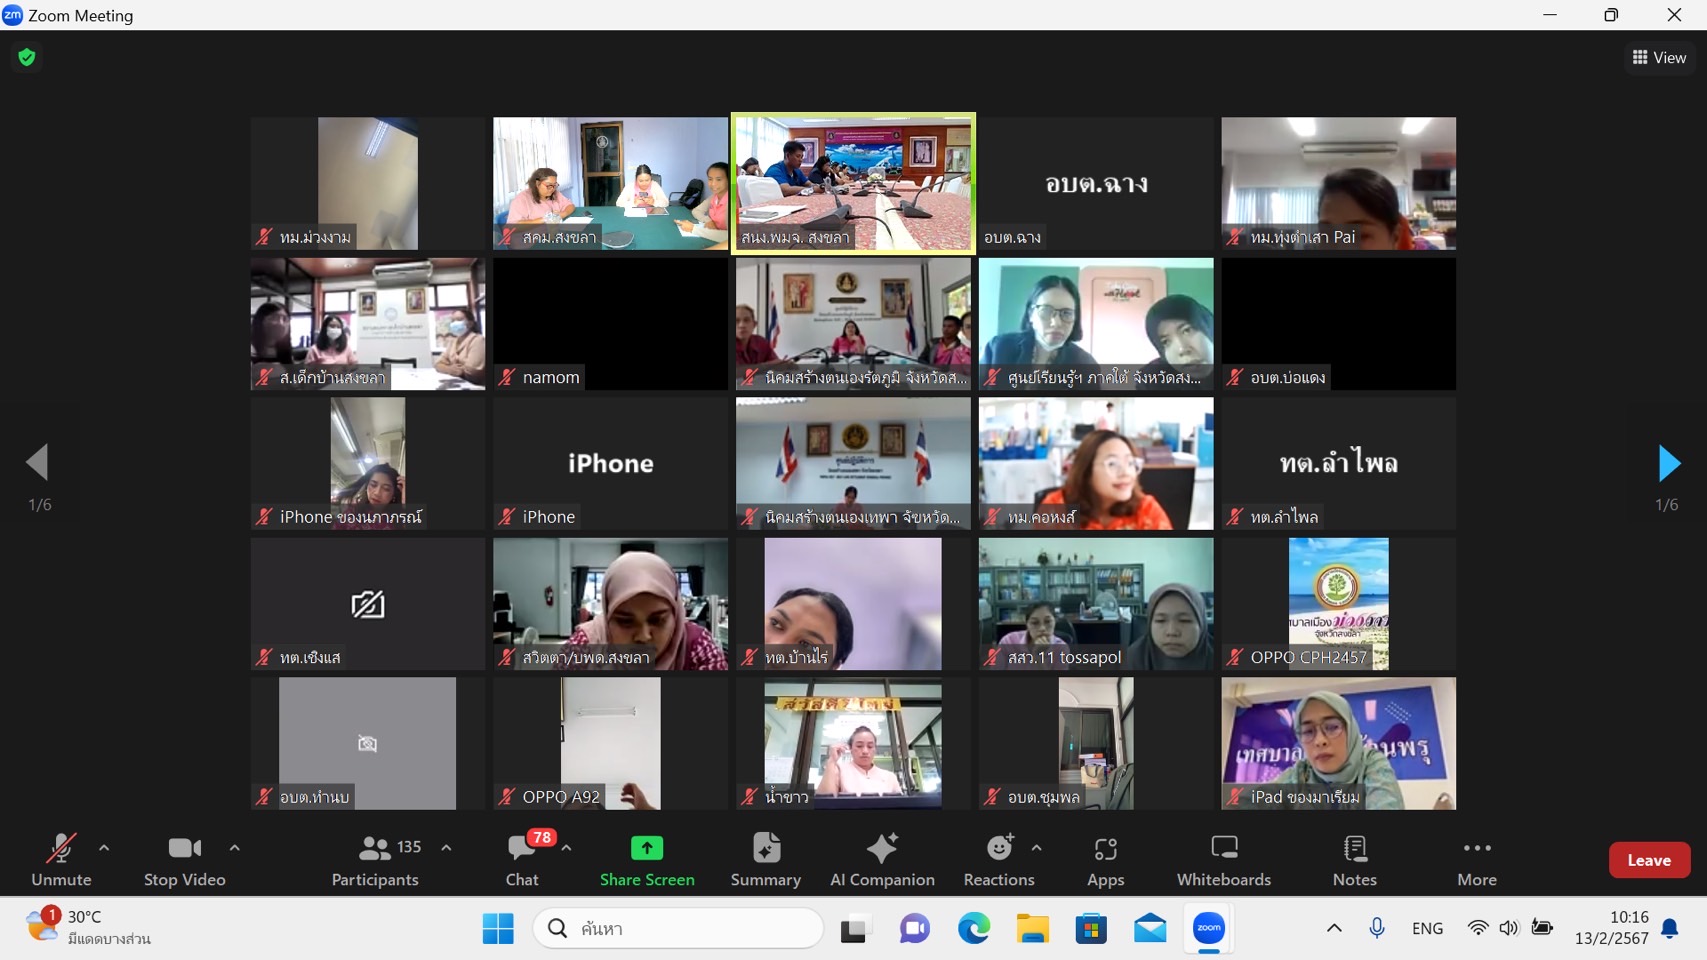Click the tray microphone icon
The height and width of the screenshot is (960, 1707).
tap(1377, 928)
